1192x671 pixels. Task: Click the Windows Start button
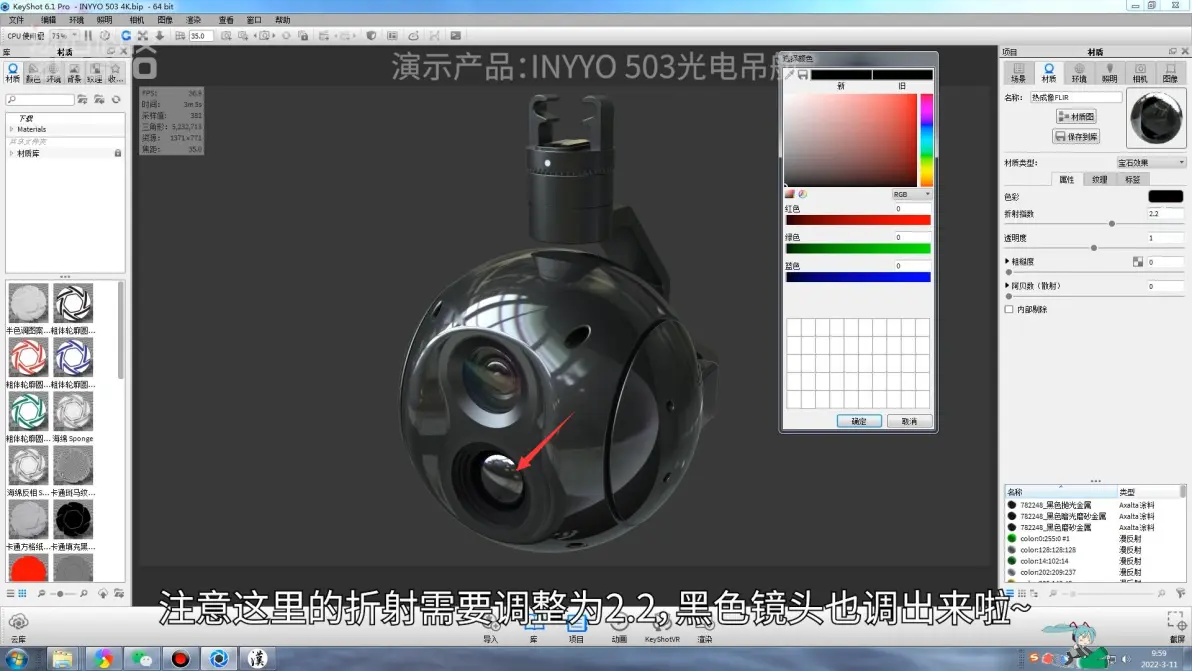(x=16, y=658)
